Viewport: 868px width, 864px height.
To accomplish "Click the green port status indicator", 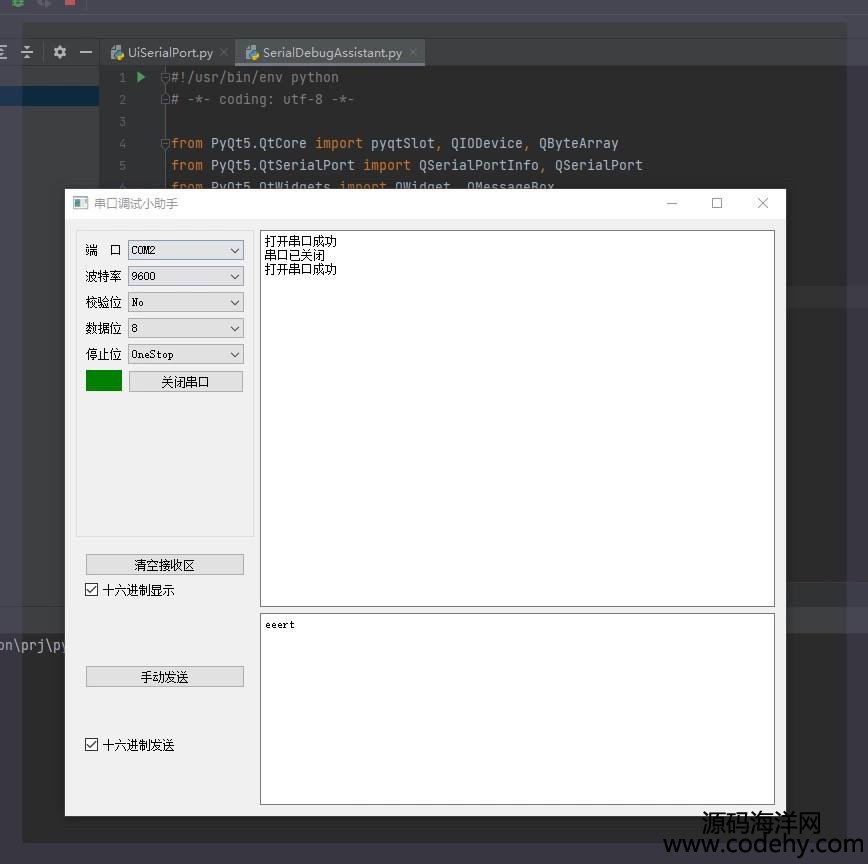I will tap(104, 381).
